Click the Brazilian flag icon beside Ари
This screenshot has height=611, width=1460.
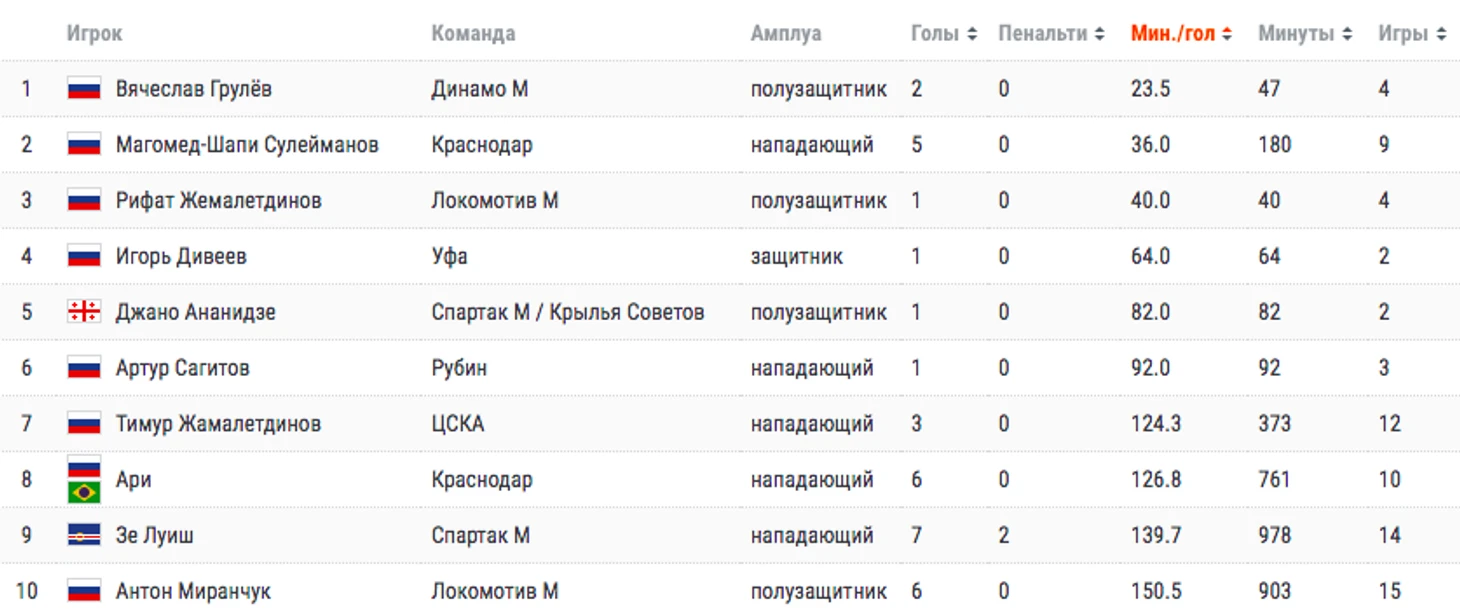84,492
